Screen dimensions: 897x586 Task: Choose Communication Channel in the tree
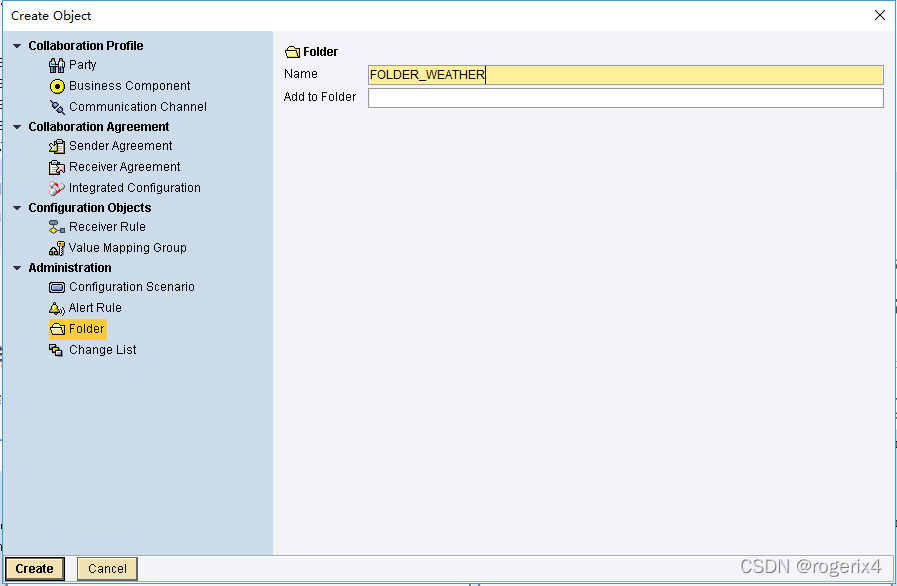138,107
